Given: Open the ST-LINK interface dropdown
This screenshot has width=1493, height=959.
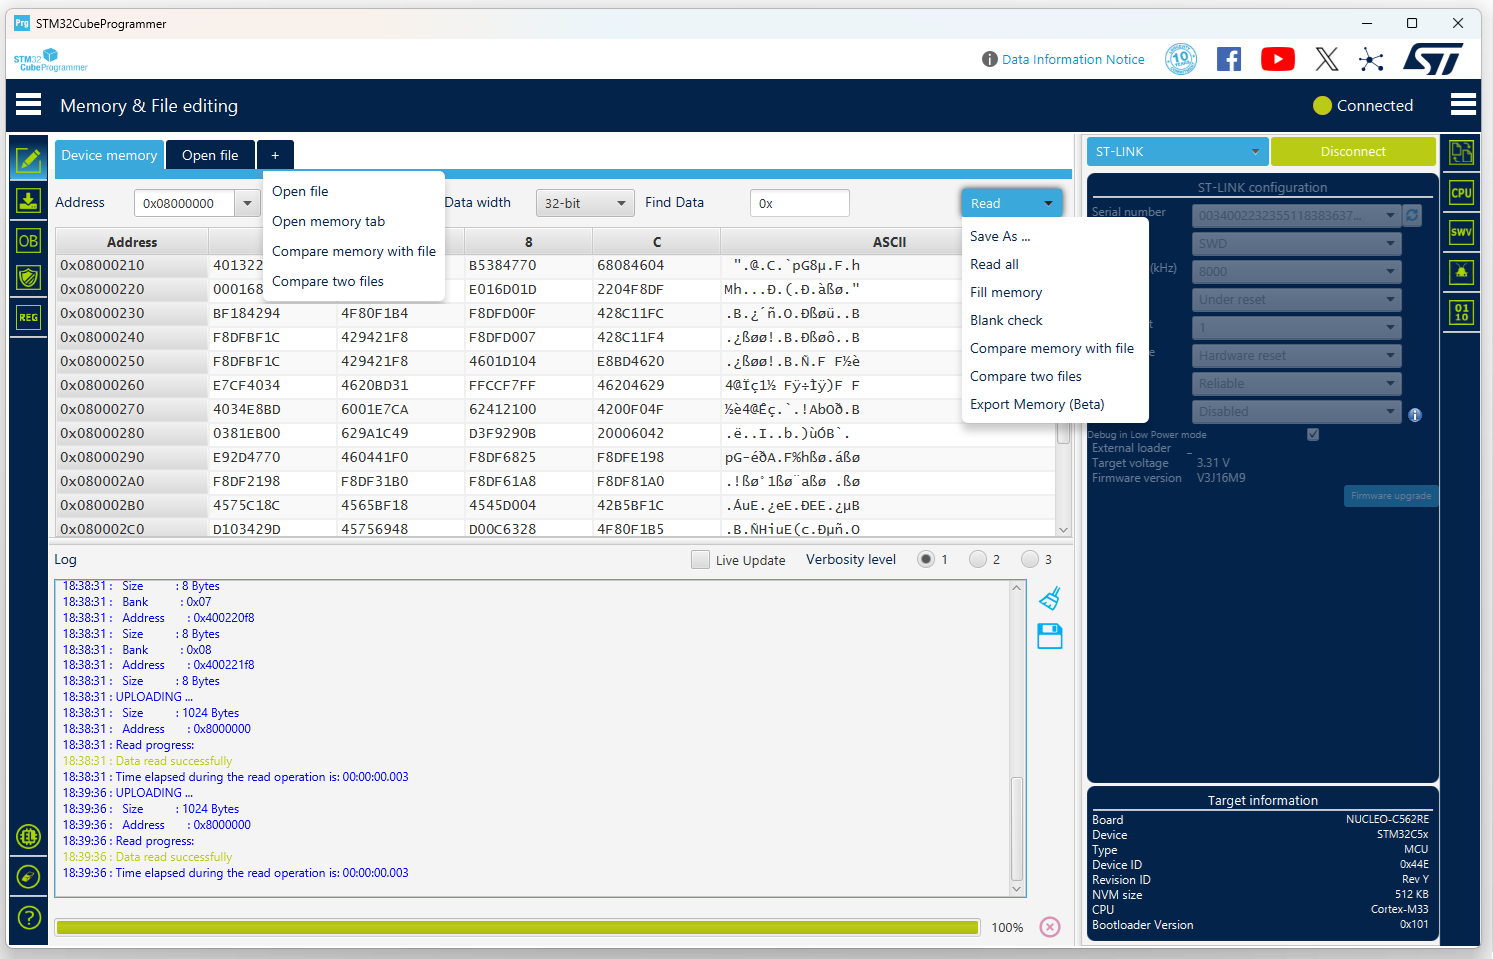Looking at the screenshot, I should (x=1177, y=152).
